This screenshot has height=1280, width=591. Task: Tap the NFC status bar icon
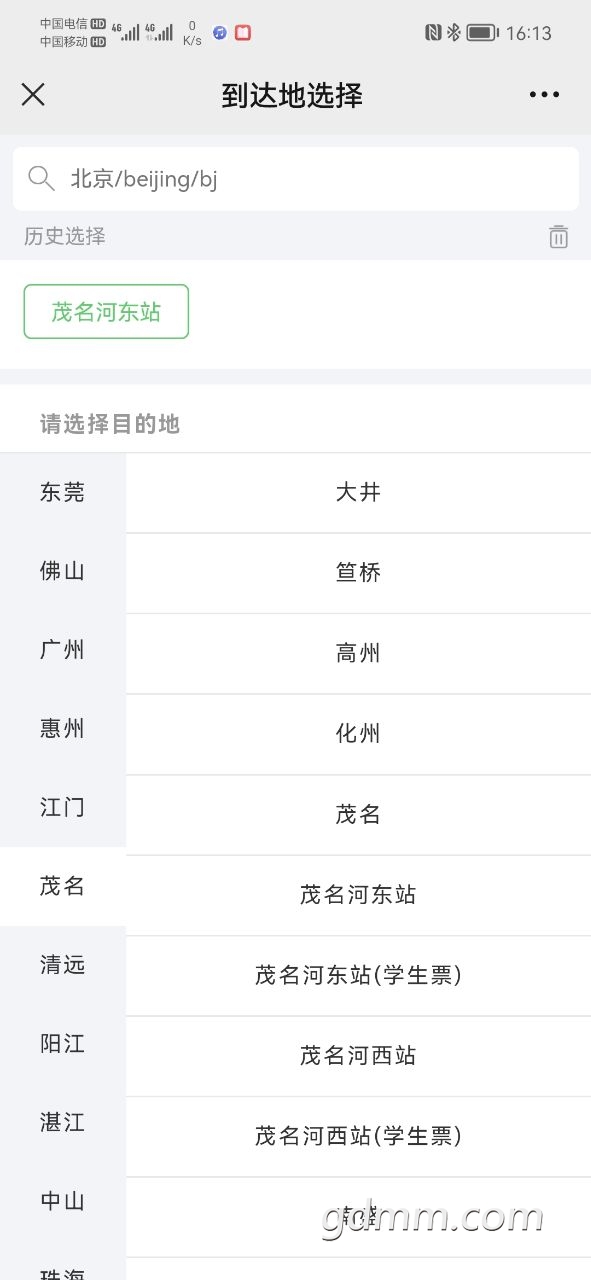pos(433,33)
